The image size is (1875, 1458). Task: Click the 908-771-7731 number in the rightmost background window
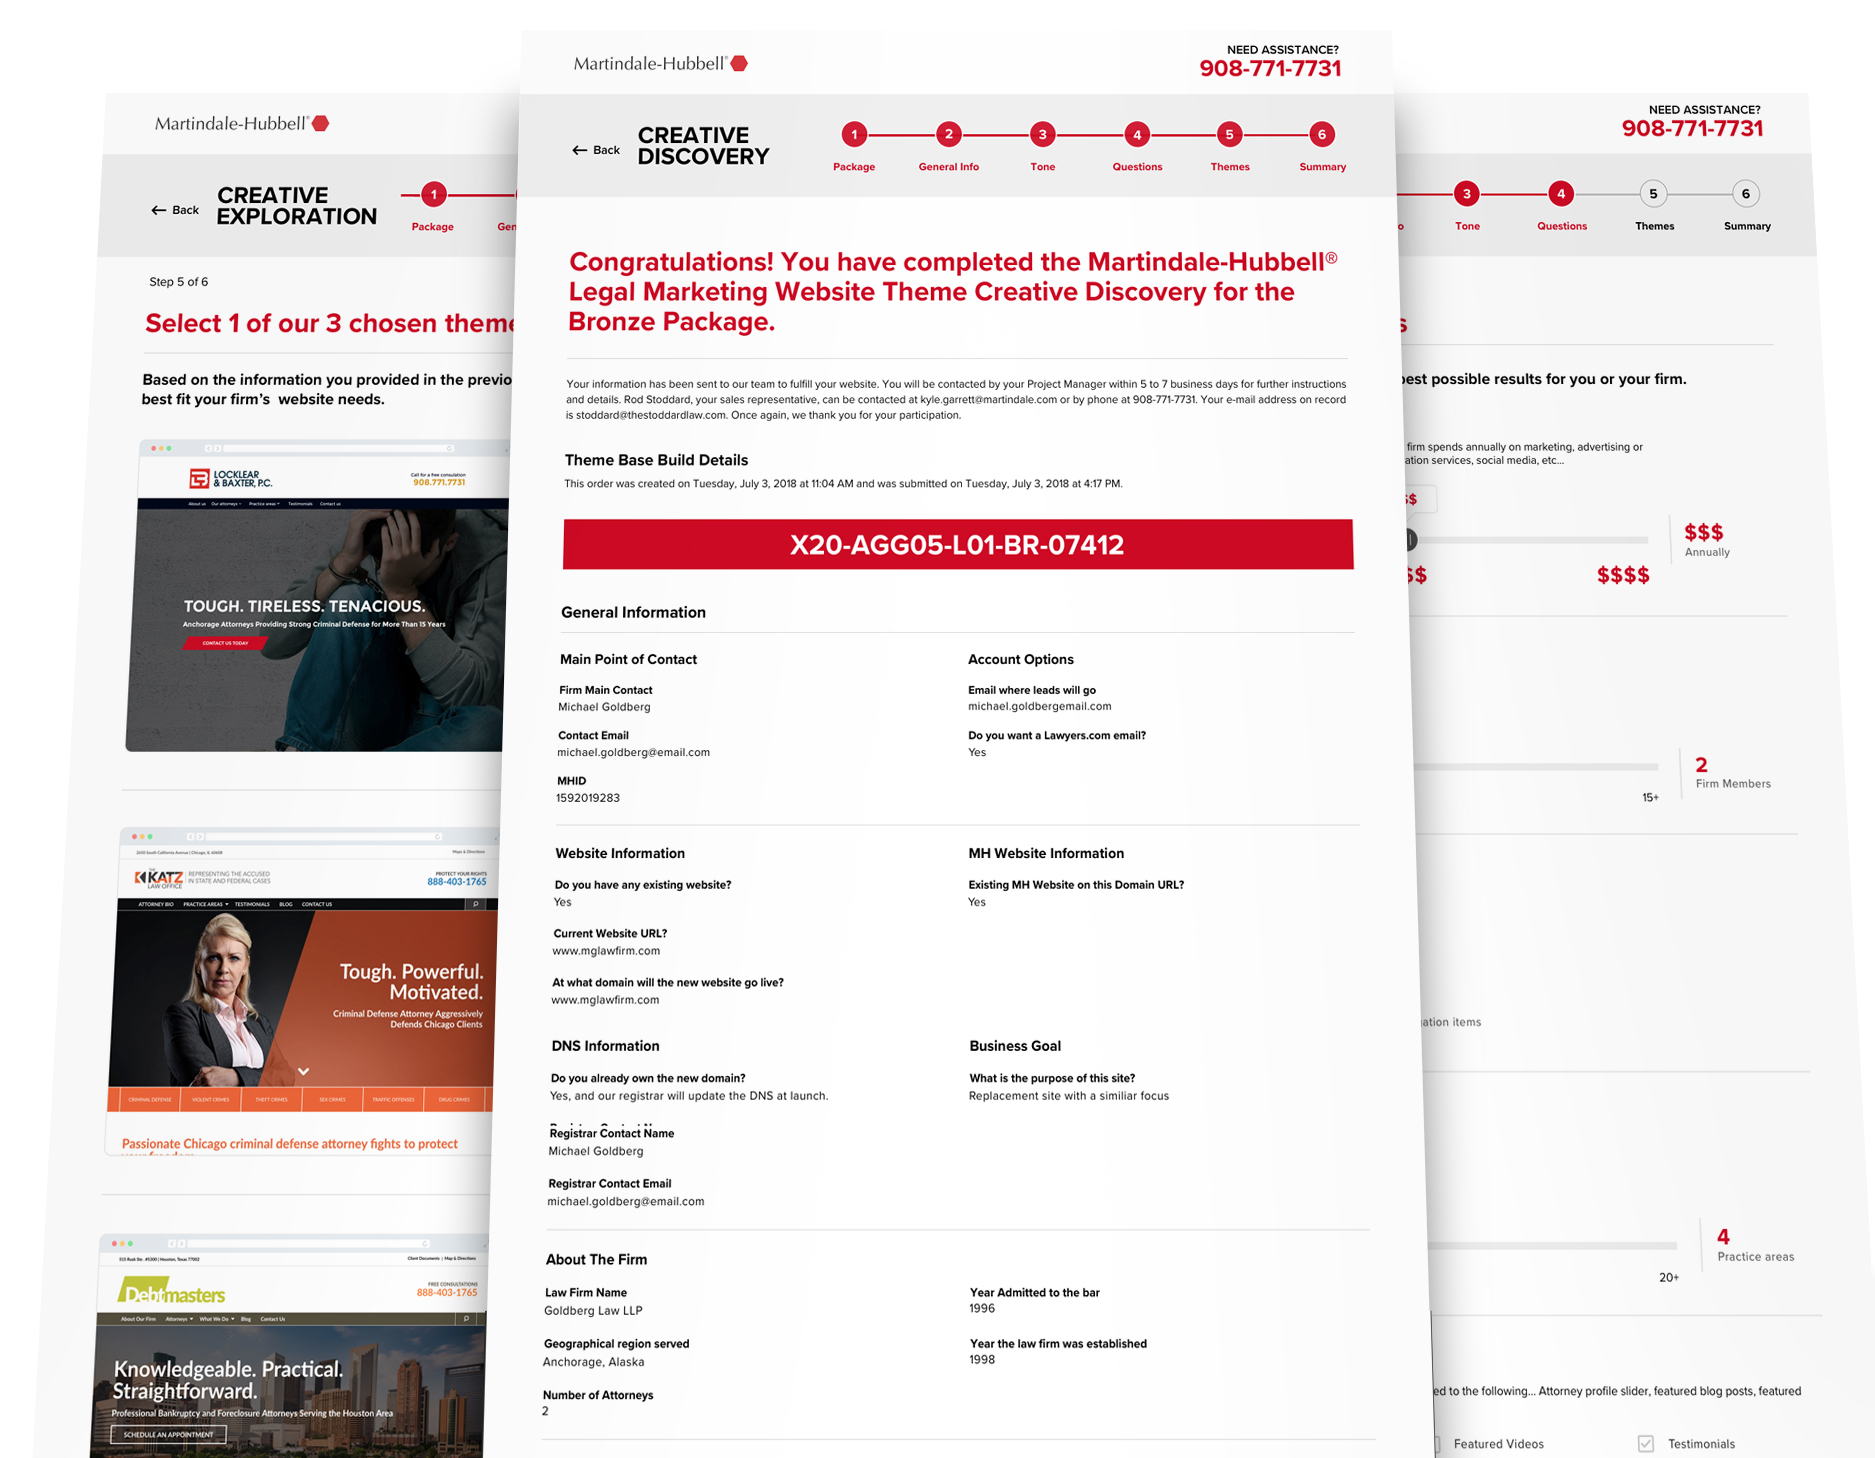pyautogui.click(x=1692, y=128)
